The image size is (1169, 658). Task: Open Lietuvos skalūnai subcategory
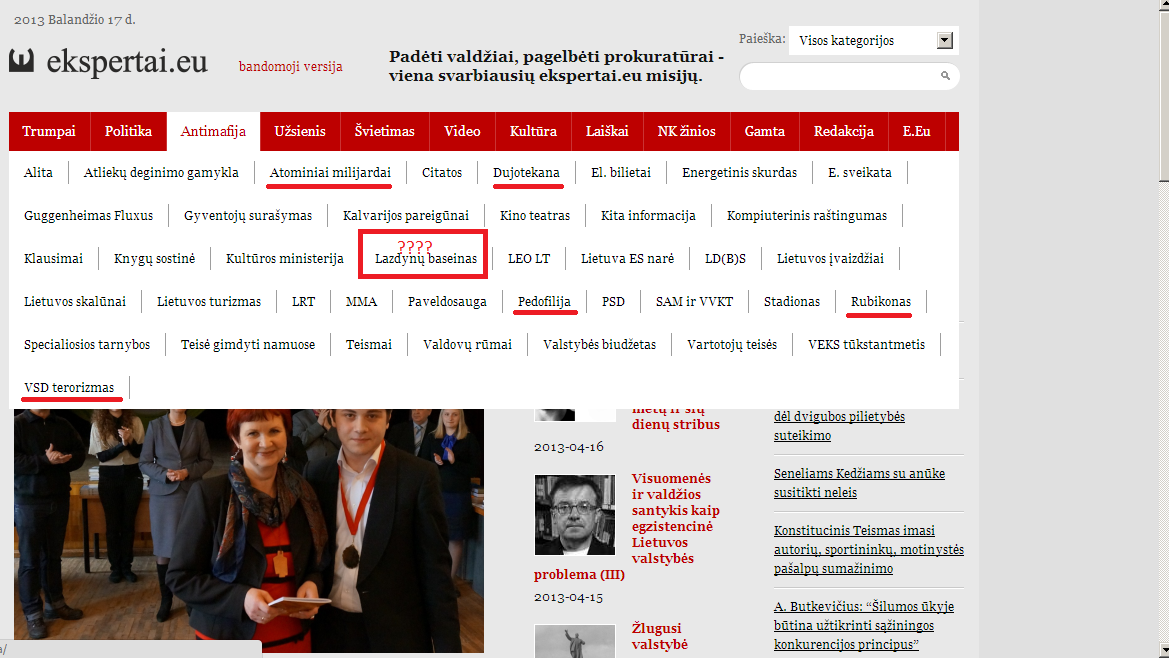coord(75,302)
